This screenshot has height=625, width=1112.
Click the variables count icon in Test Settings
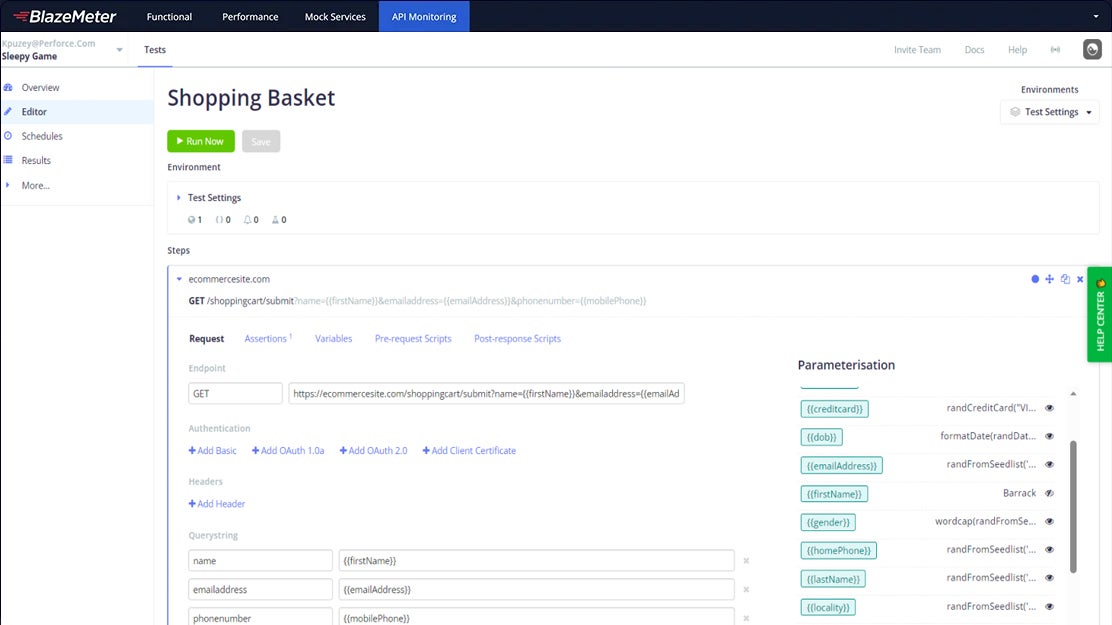pos(219,220)
